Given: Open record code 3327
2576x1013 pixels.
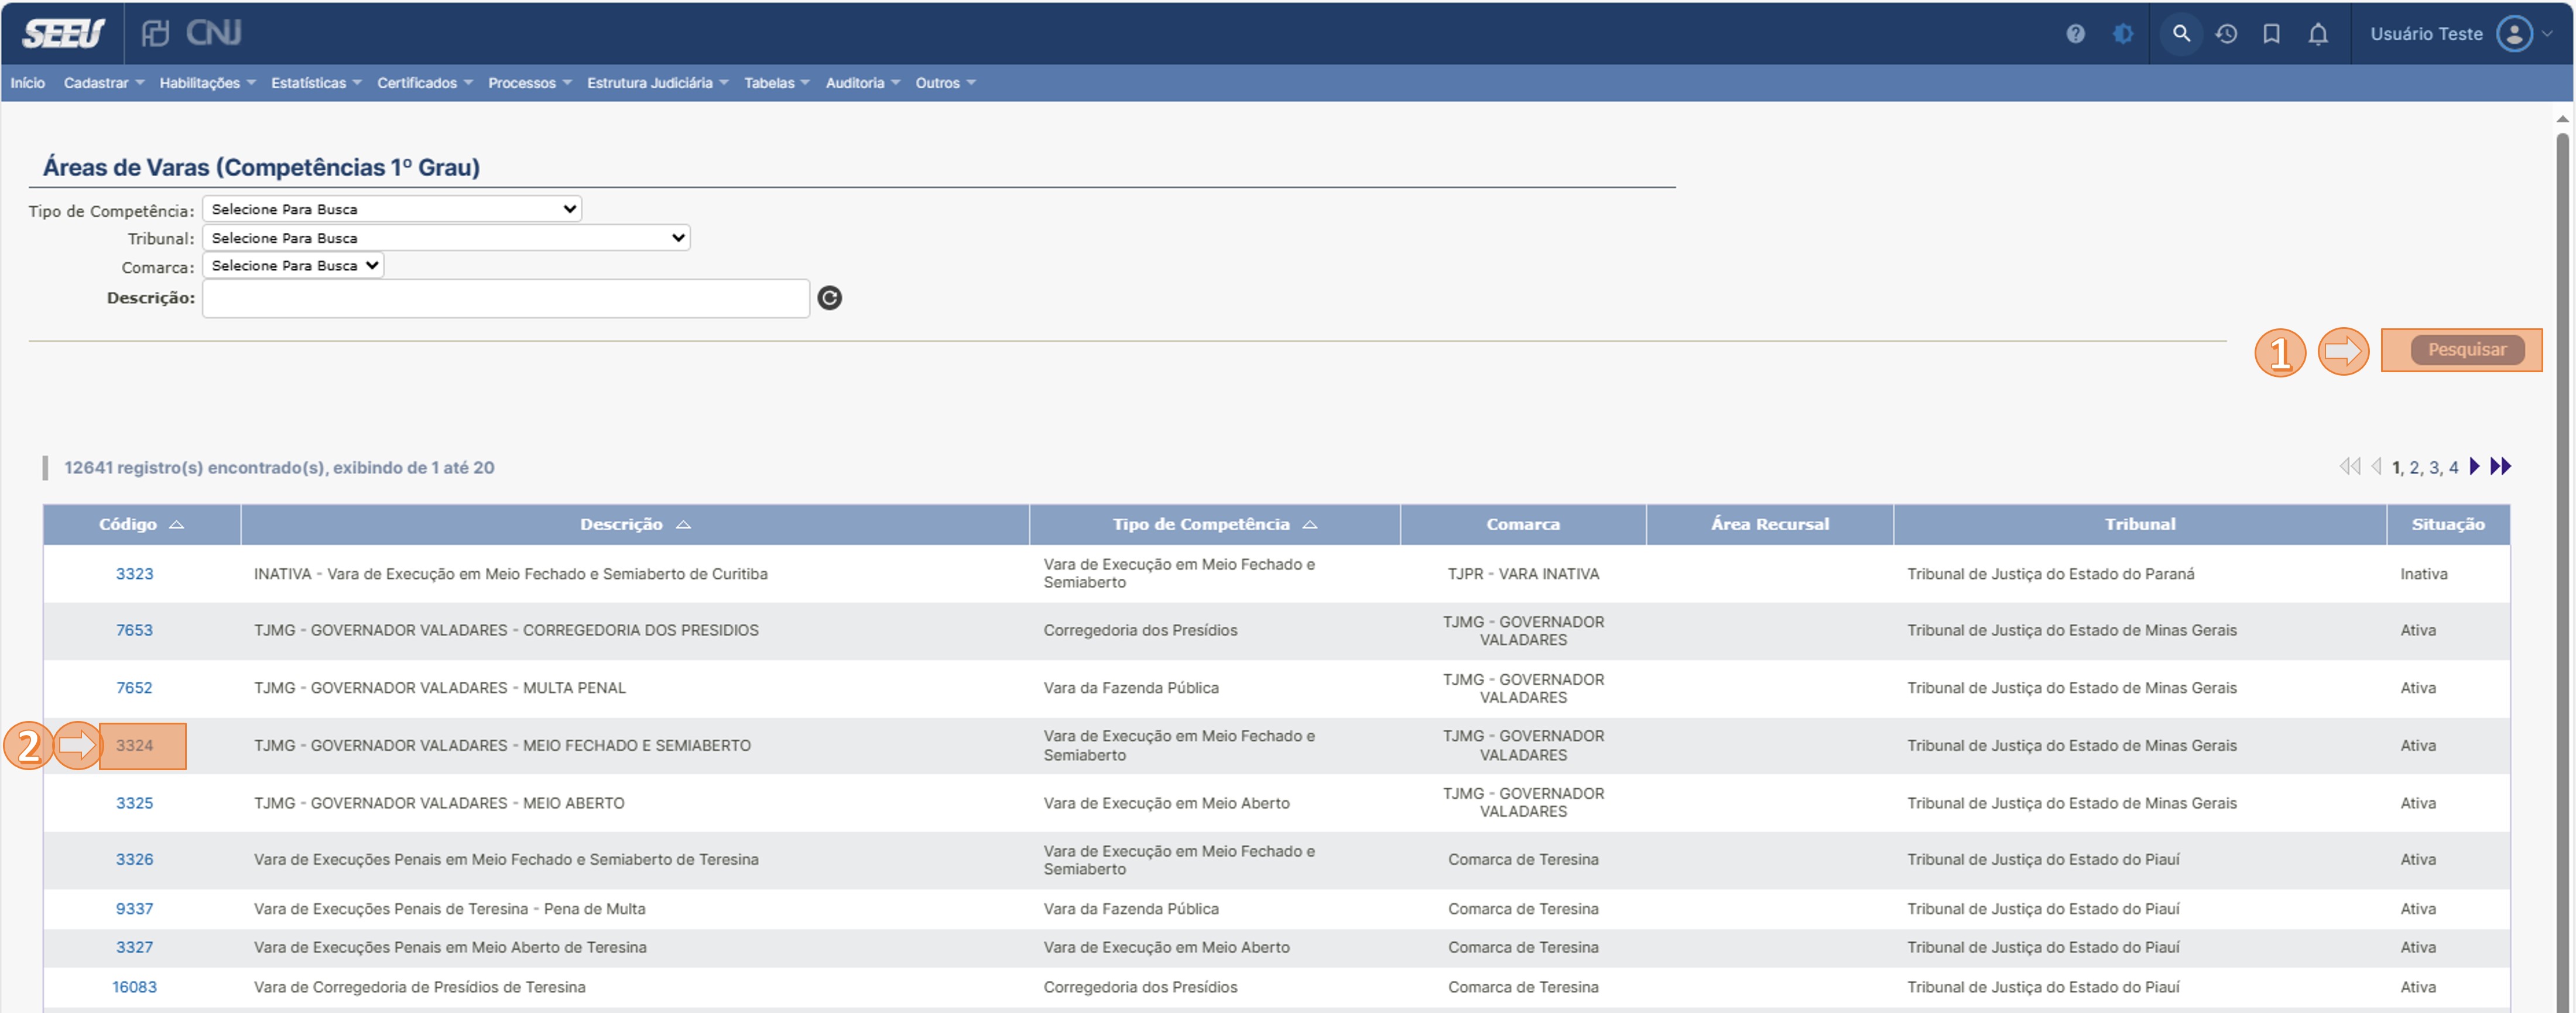Looking at the screenshot, I should click(134, 947).
